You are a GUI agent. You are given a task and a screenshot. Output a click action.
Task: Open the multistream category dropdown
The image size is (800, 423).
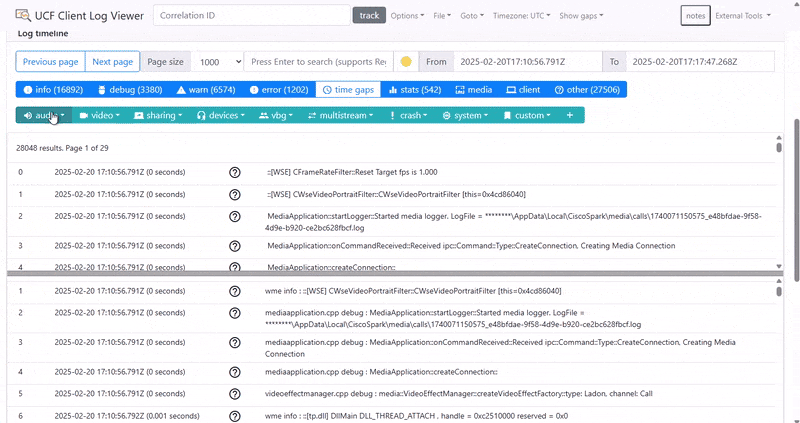[x=340, y=115]
